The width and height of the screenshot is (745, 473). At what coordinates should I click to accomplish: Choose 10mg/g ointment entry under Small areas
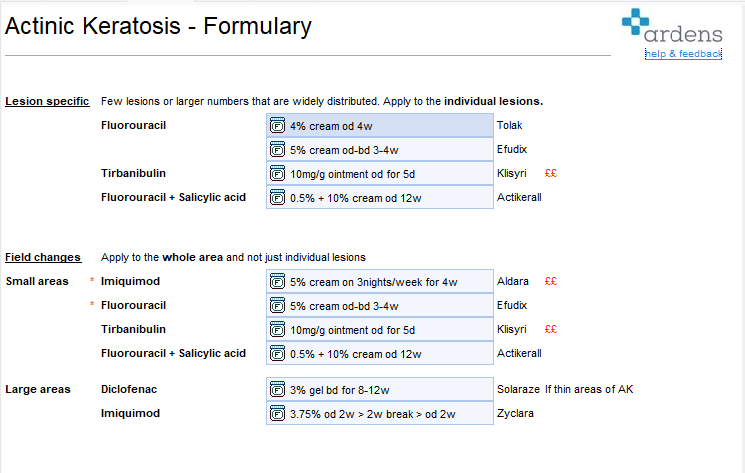(x=380, y=330)
